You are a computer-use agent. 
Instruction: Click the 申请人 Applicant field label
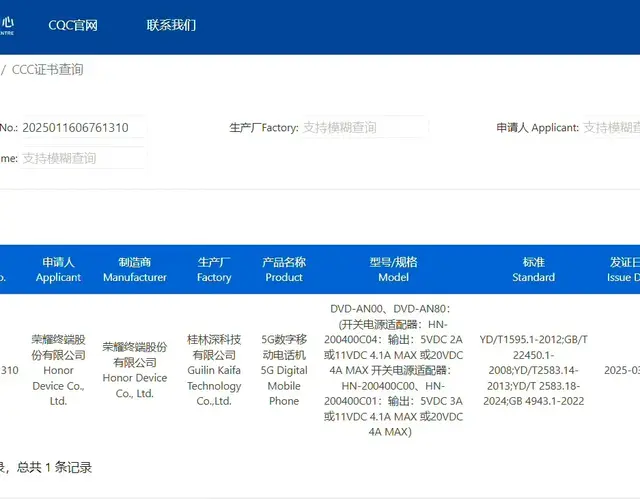(x=538, y=128)
